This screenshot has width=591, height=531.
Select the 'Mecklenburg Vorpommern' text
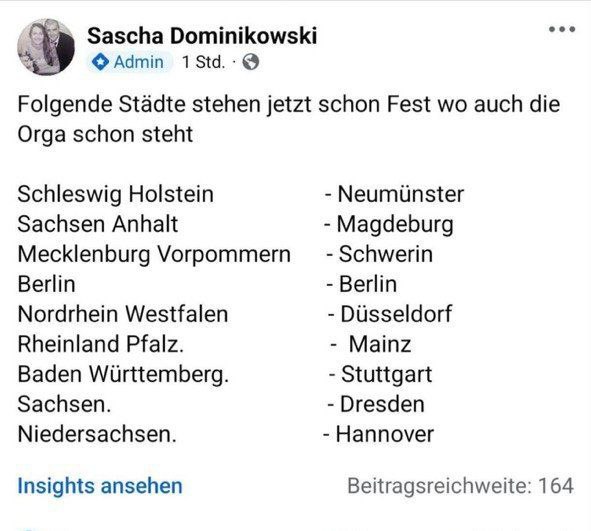154,254
